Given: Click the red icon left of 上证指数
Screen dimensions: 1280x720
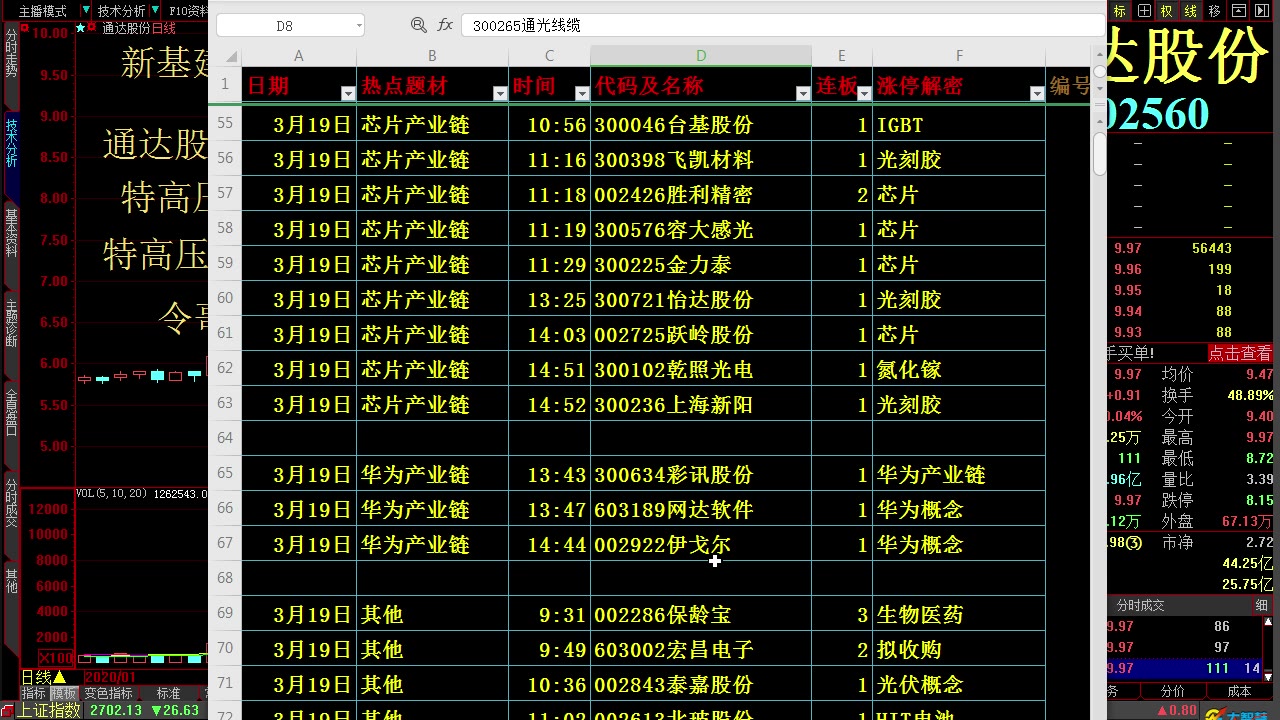Looking at the screenshot, I should 9,710.
